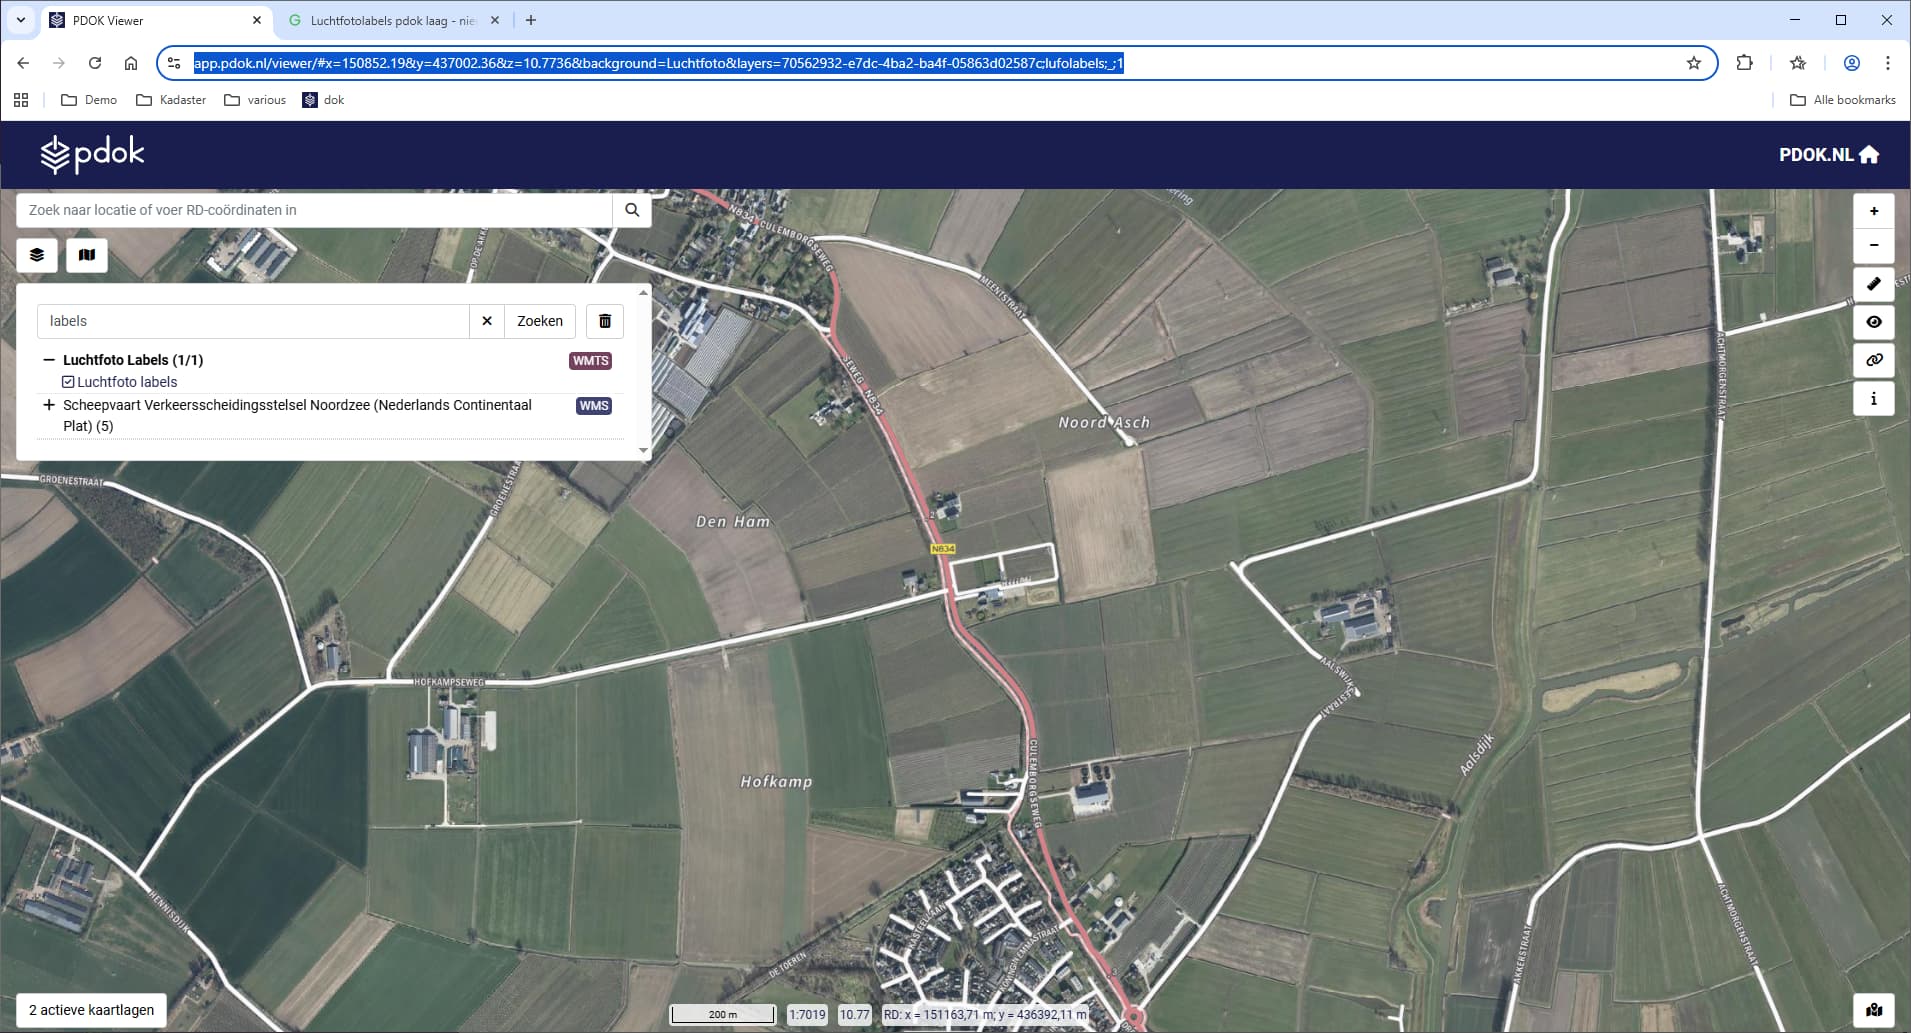Open the background map chooser icon
The width and height of the screenshot is (1911, 1033).
pos(87,255)
